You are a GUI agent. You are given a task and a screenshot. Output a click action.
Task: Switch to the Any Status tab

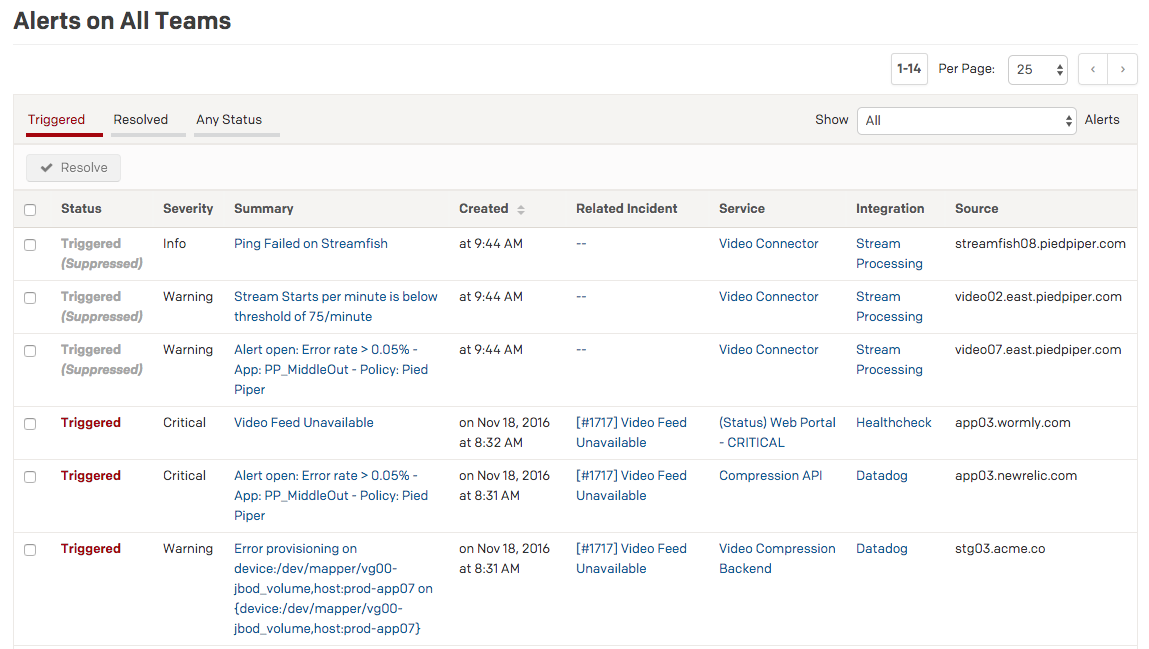coord(229,120)
